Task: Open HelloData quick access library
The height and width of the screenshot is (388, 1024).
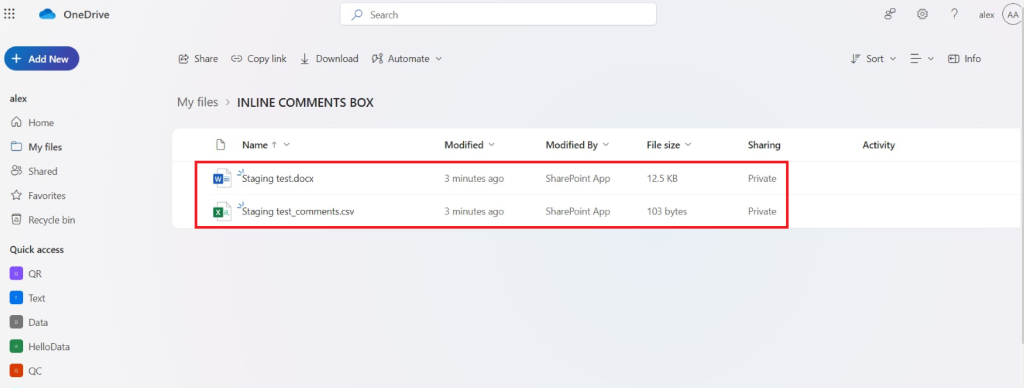Action: (x=41, y=347)
